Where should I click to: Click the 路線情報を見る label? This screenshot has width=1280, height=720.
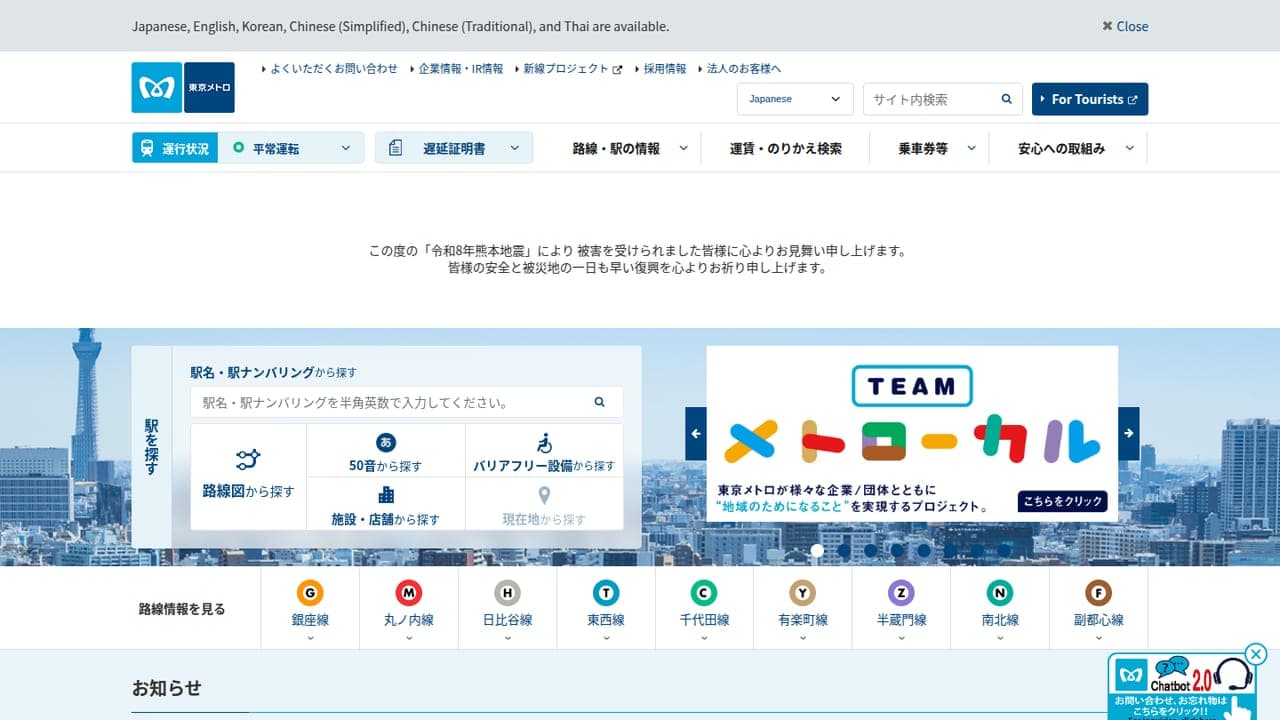click(182, 608)
